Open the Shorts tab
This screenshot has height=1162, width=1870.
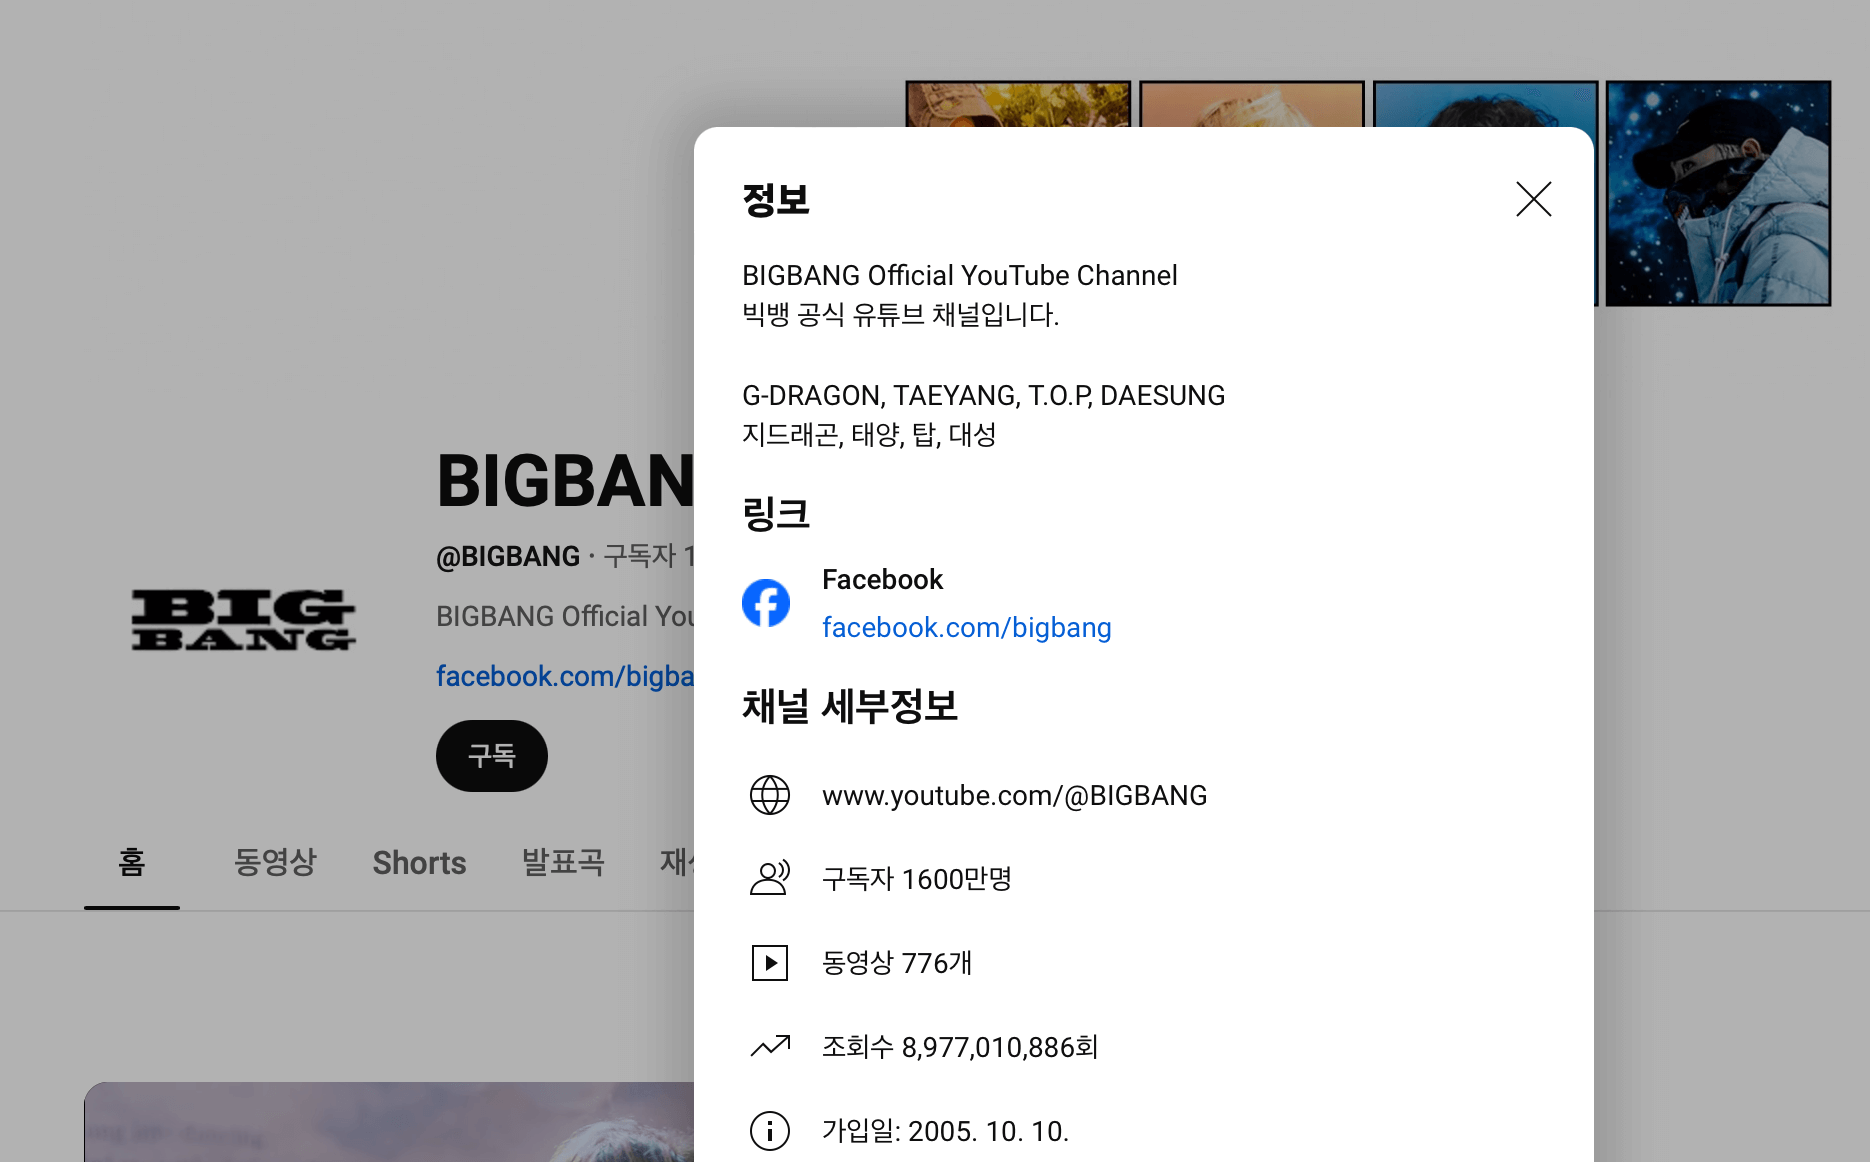tap(419, 863)
